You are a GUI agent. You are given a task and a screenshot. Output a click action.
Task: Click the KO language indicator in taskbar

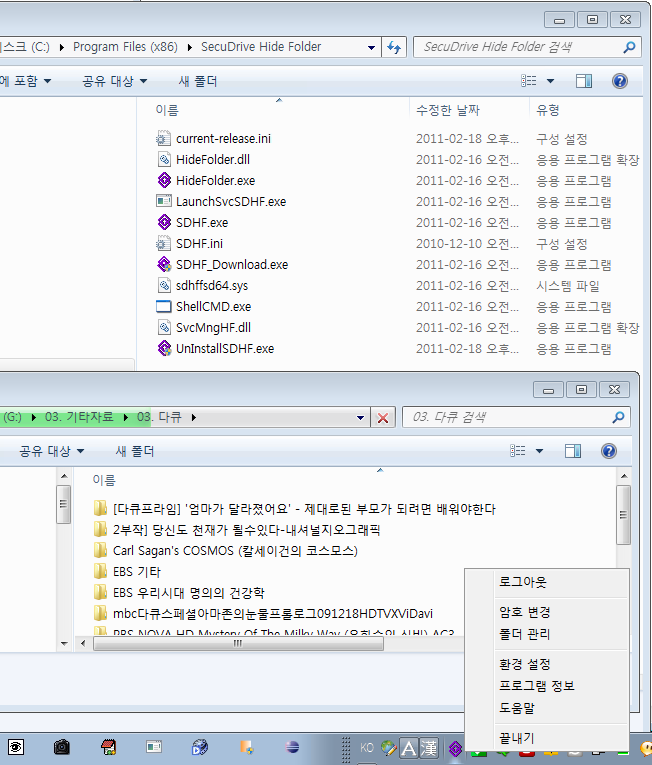tap(367, 747)
